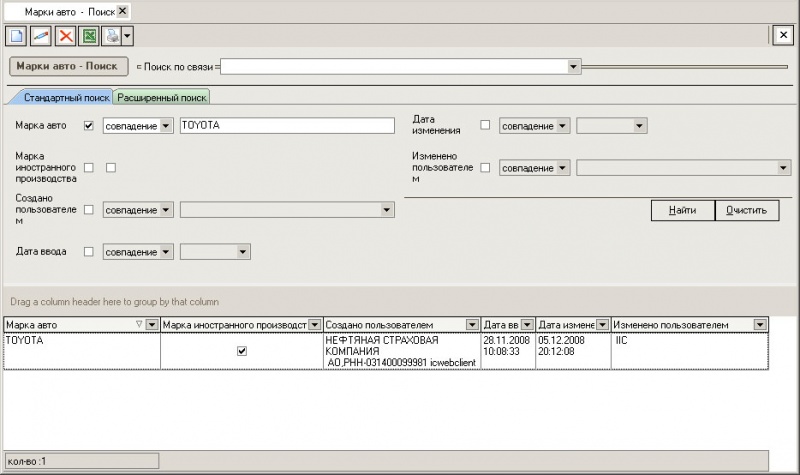The image size is (800, 475).
Task: Expand the 'Поиск по связи' combo box
Action: tap(573, 67)
